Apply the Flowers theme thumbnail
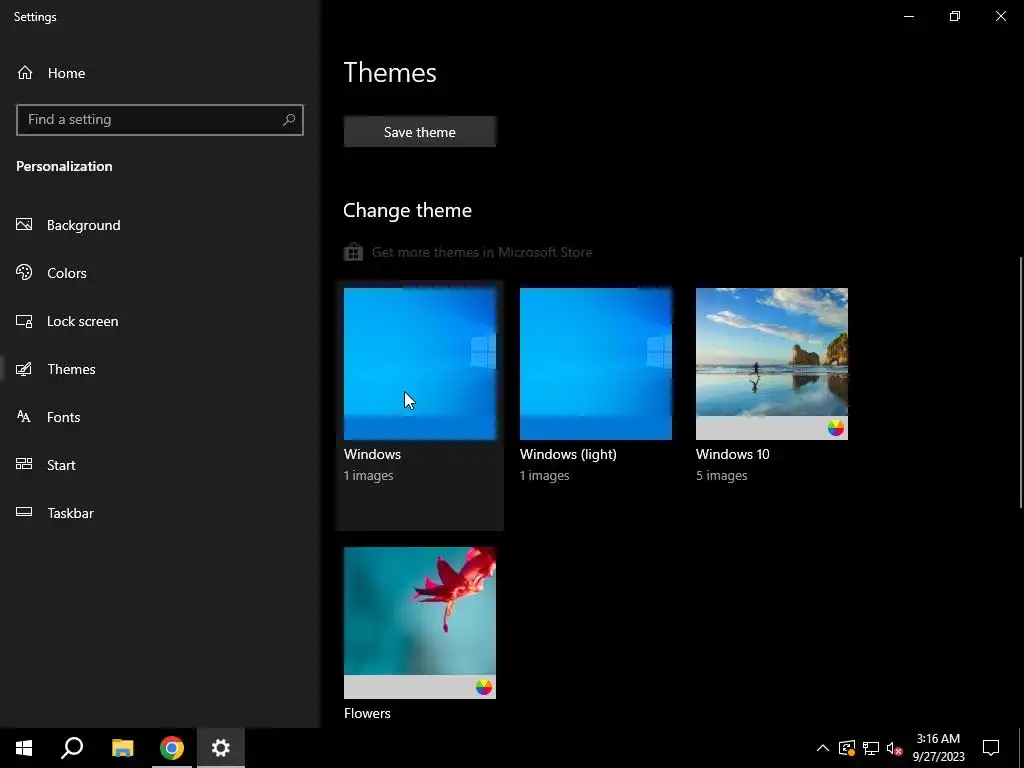Viewport: 1024px width, 768px height. pos(420,623)
